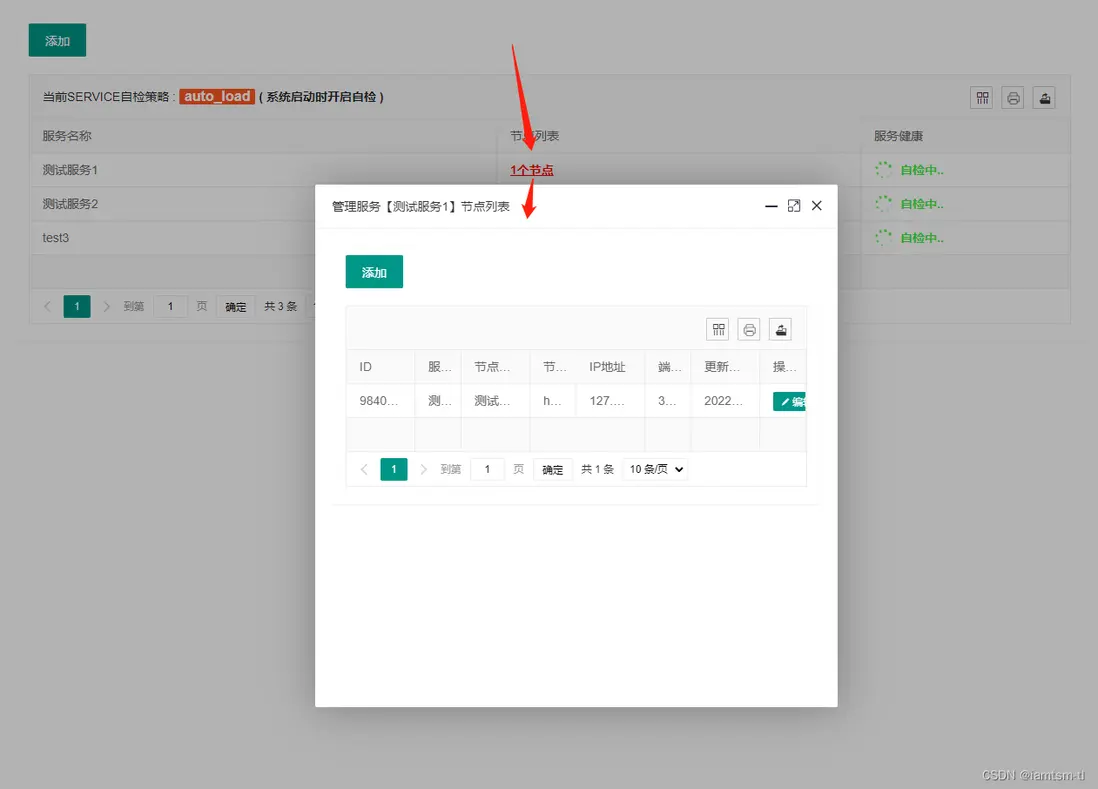This screenshot has width=1098, height=789.
Task: Click the print icon in the dialog table toolbar
Action: pyautogui.click(x=749, y=329)
